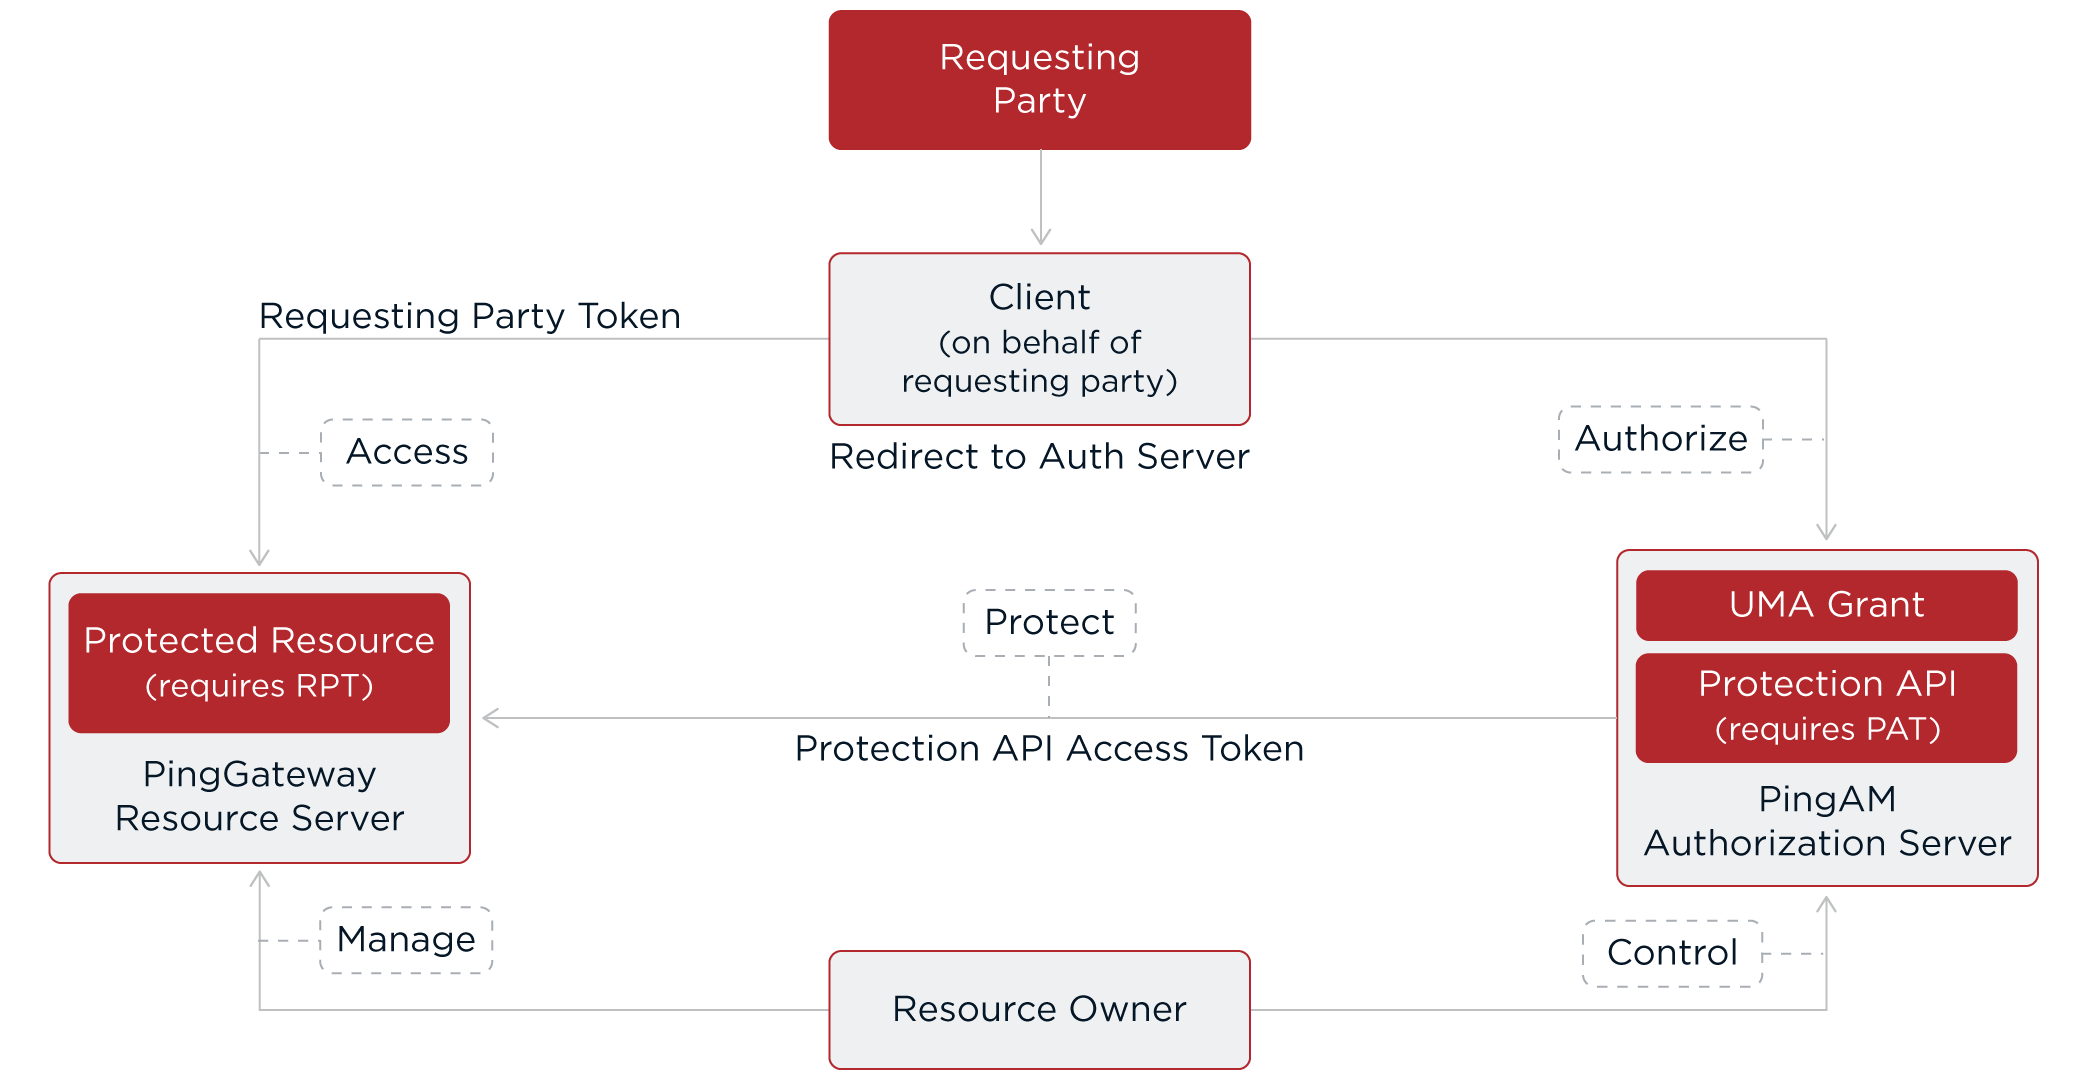Click the arrowhead pointing up below PingGateway
The image size is (2080, 1080).
coord(260,879)
